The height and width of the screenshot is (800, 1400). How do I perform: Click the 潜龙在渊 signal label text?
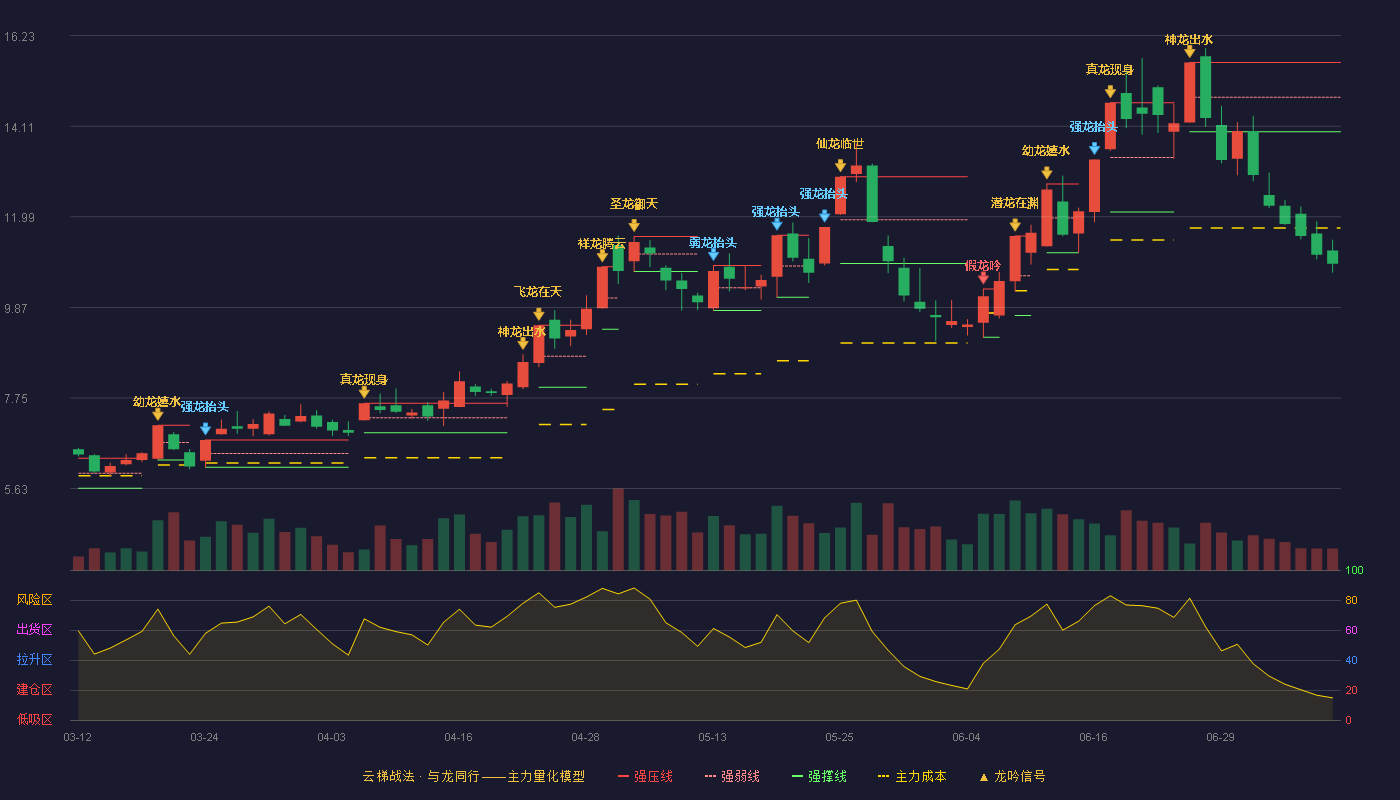(1015, 203)
